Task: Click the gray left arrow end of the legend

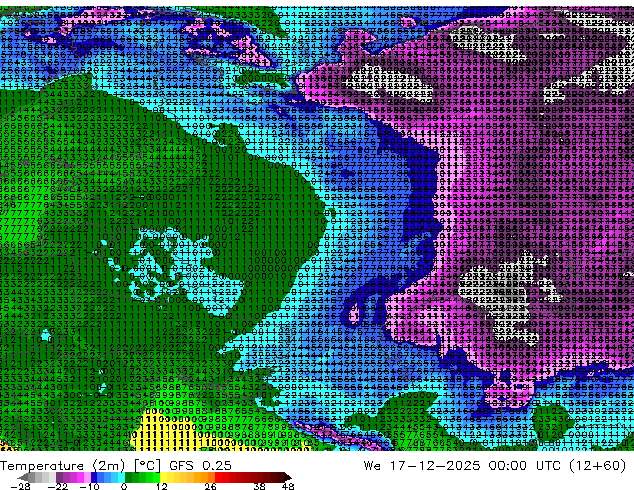Action: [x=23, y=477]
